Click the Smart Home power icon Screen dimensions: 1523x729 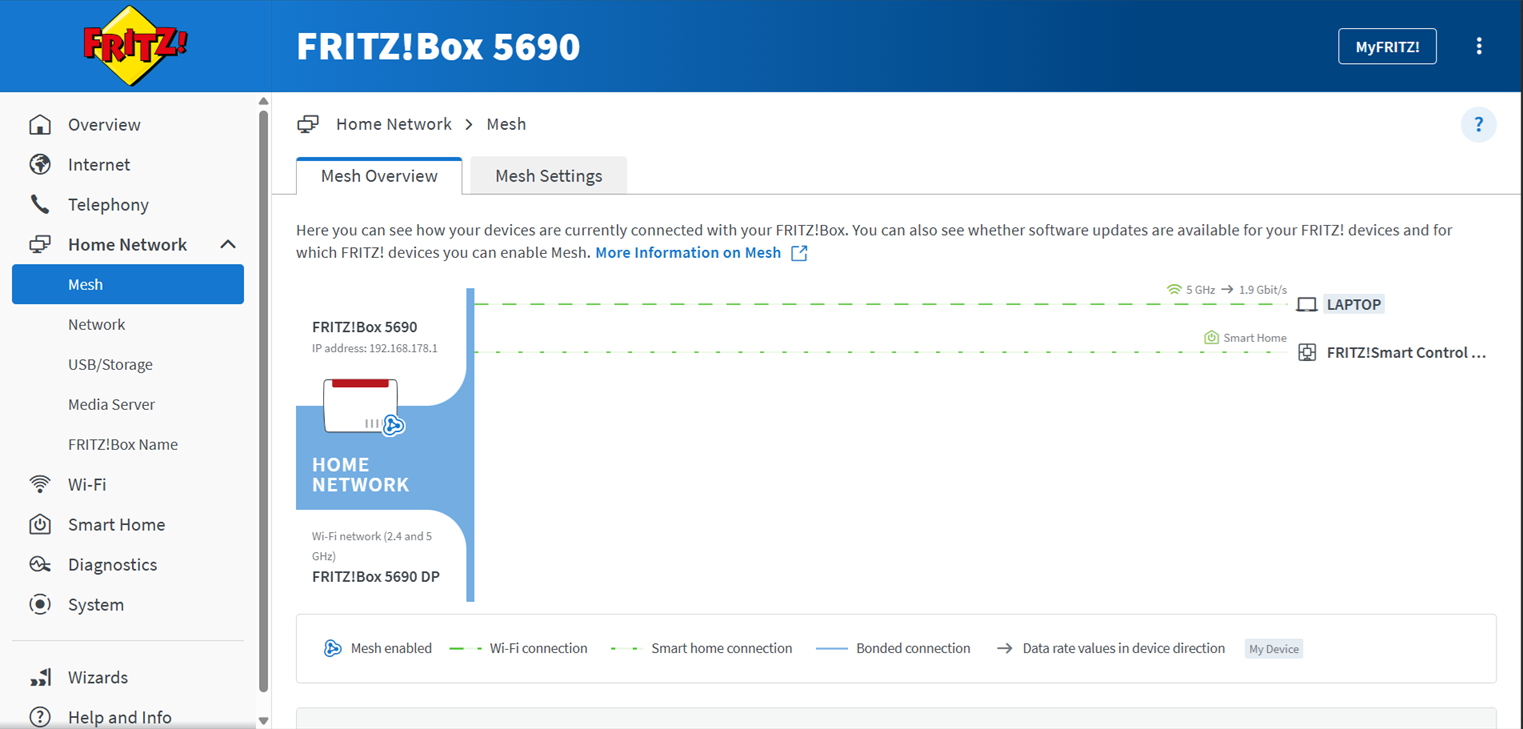(40, 525)
